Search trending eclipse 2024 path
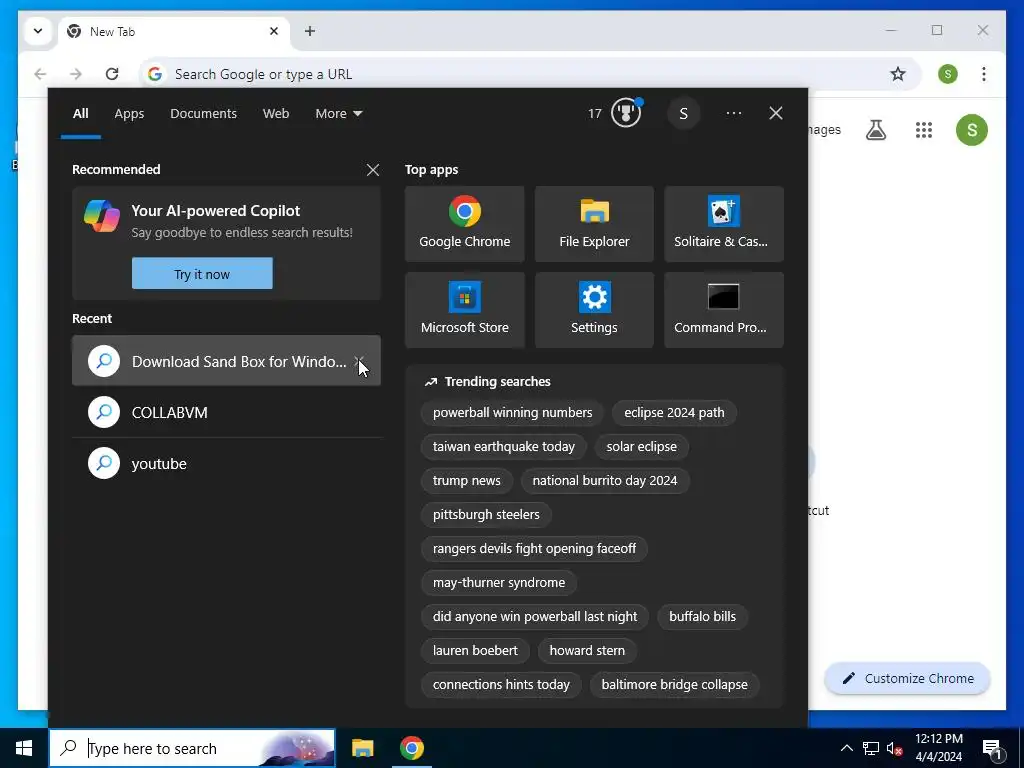Image resolution: width=1024 pixels, height=768 pixels. point(674,413)
